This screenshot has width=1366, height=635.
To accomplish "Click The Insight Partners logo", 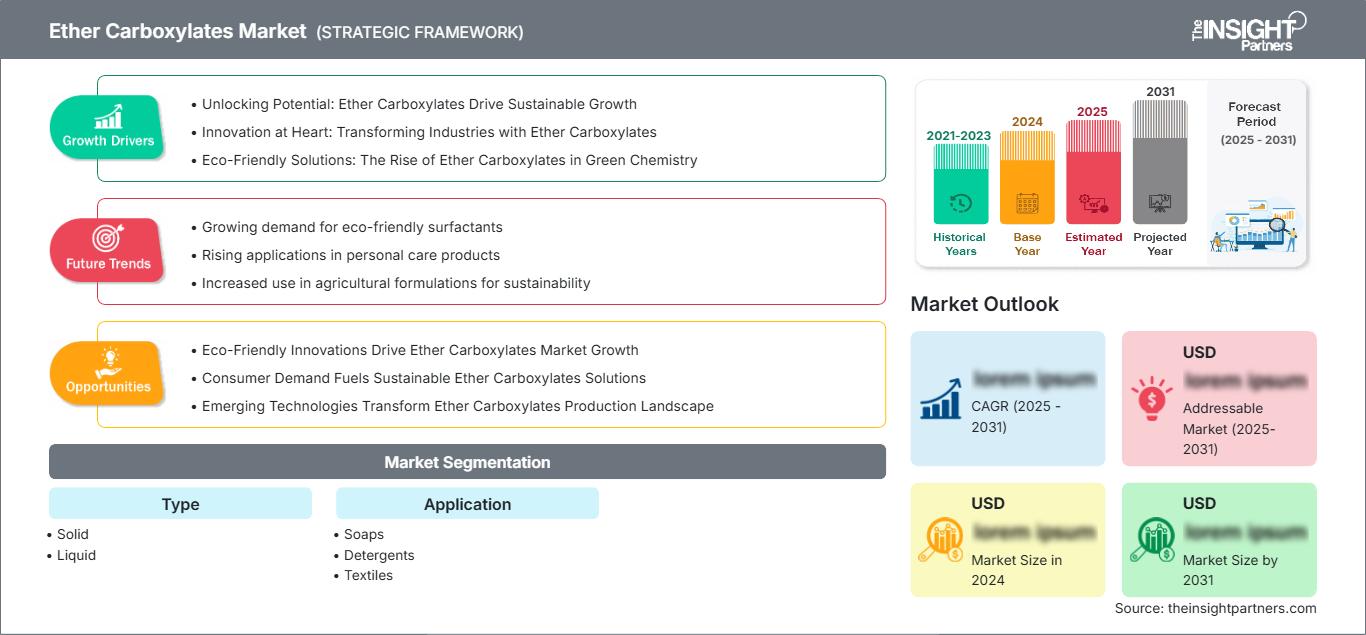I will tap(1248, 30).
